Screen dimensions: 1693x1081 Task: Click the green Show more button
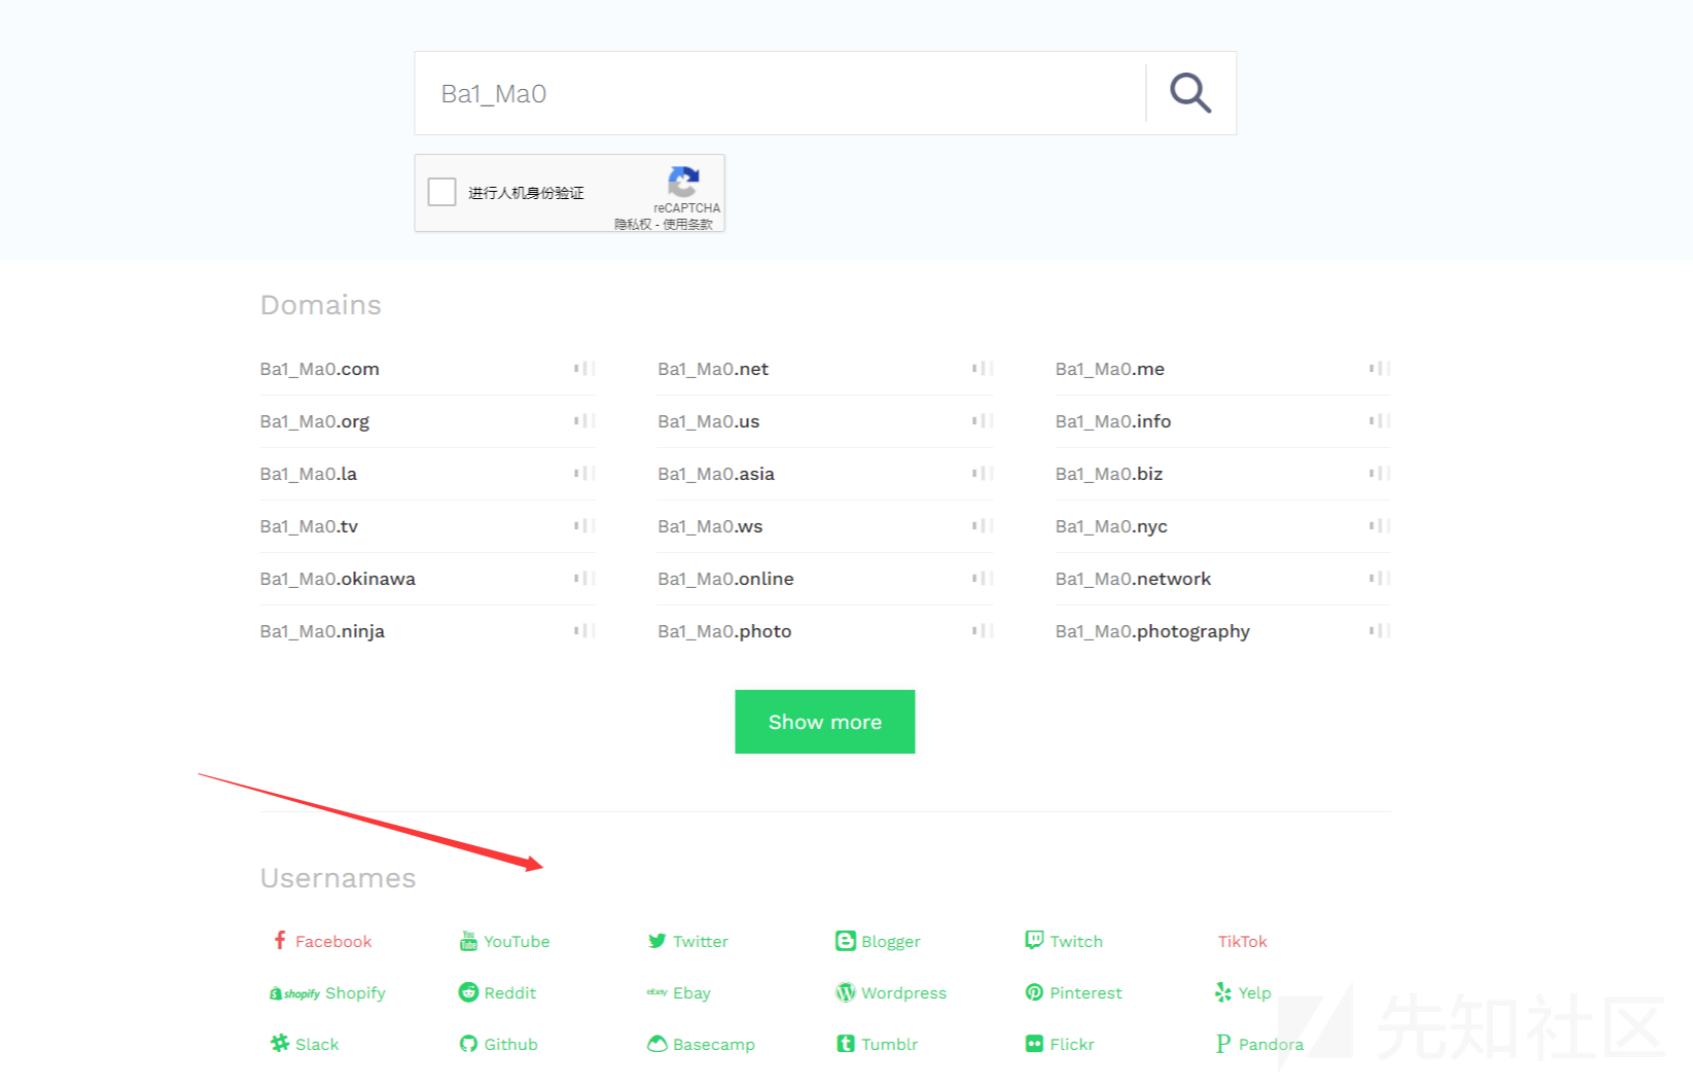(825, 722)
